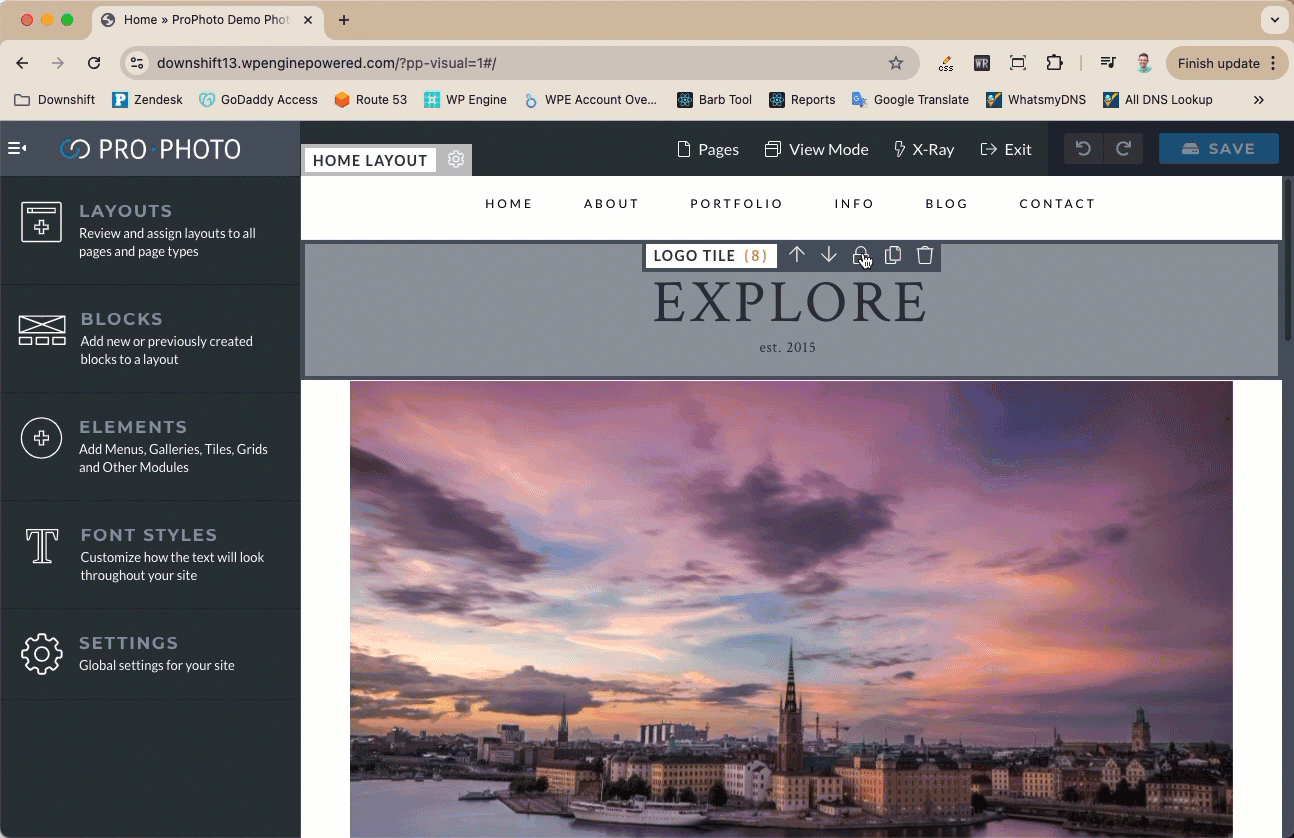
Task: Open the WR extension icon
Action: coord(982,63)
